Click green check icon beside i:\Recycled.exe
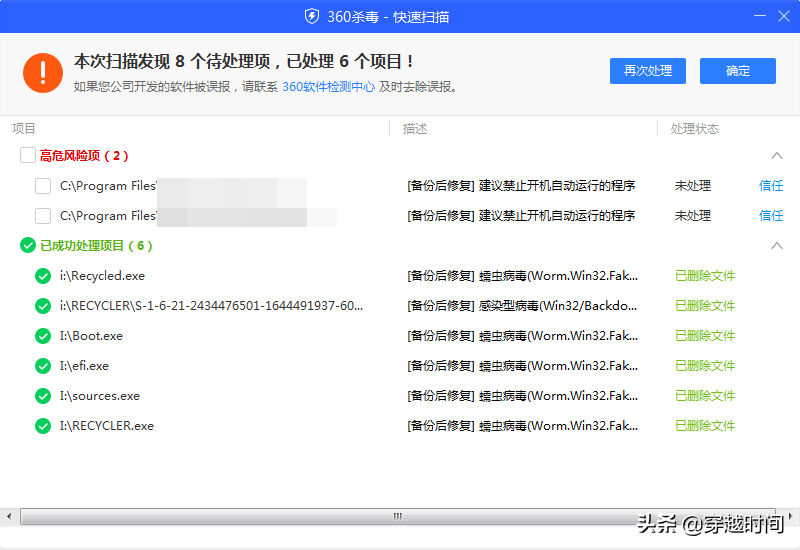The width and height of the screenshot is (800, 550). click(43, 276)
